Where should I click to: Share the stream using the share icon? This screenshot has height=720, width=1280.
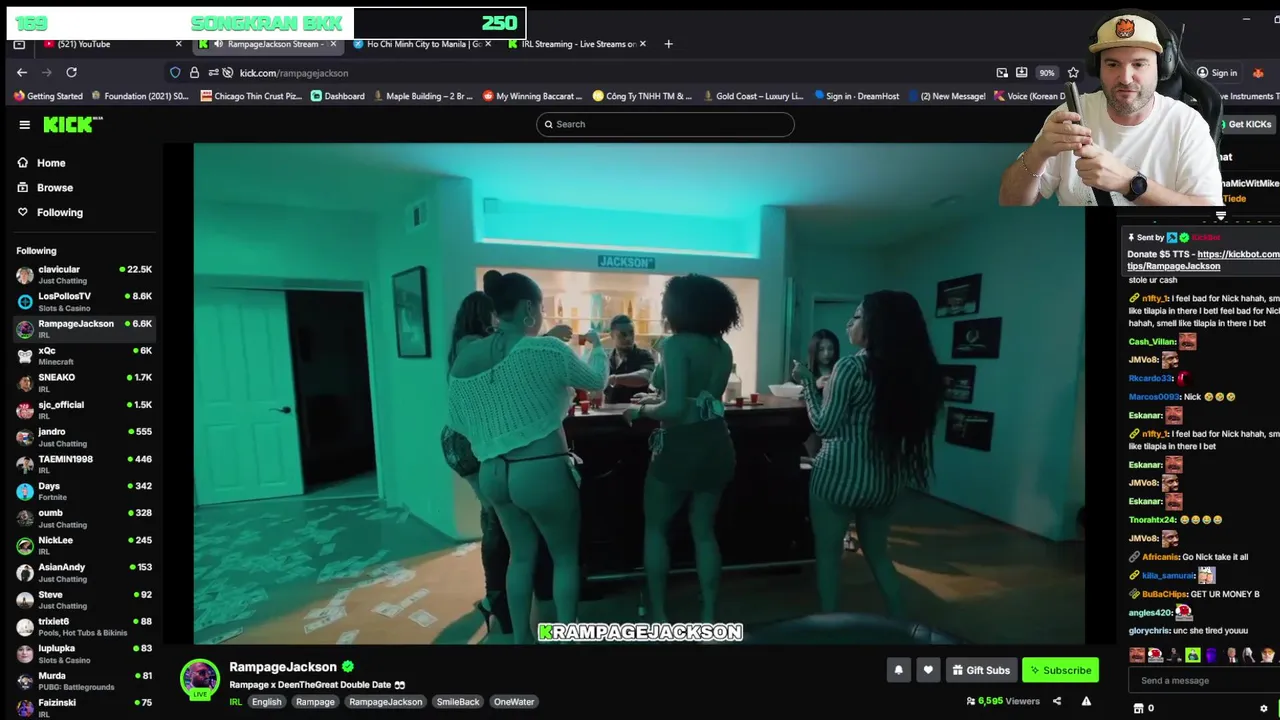tap(1057, 701)
